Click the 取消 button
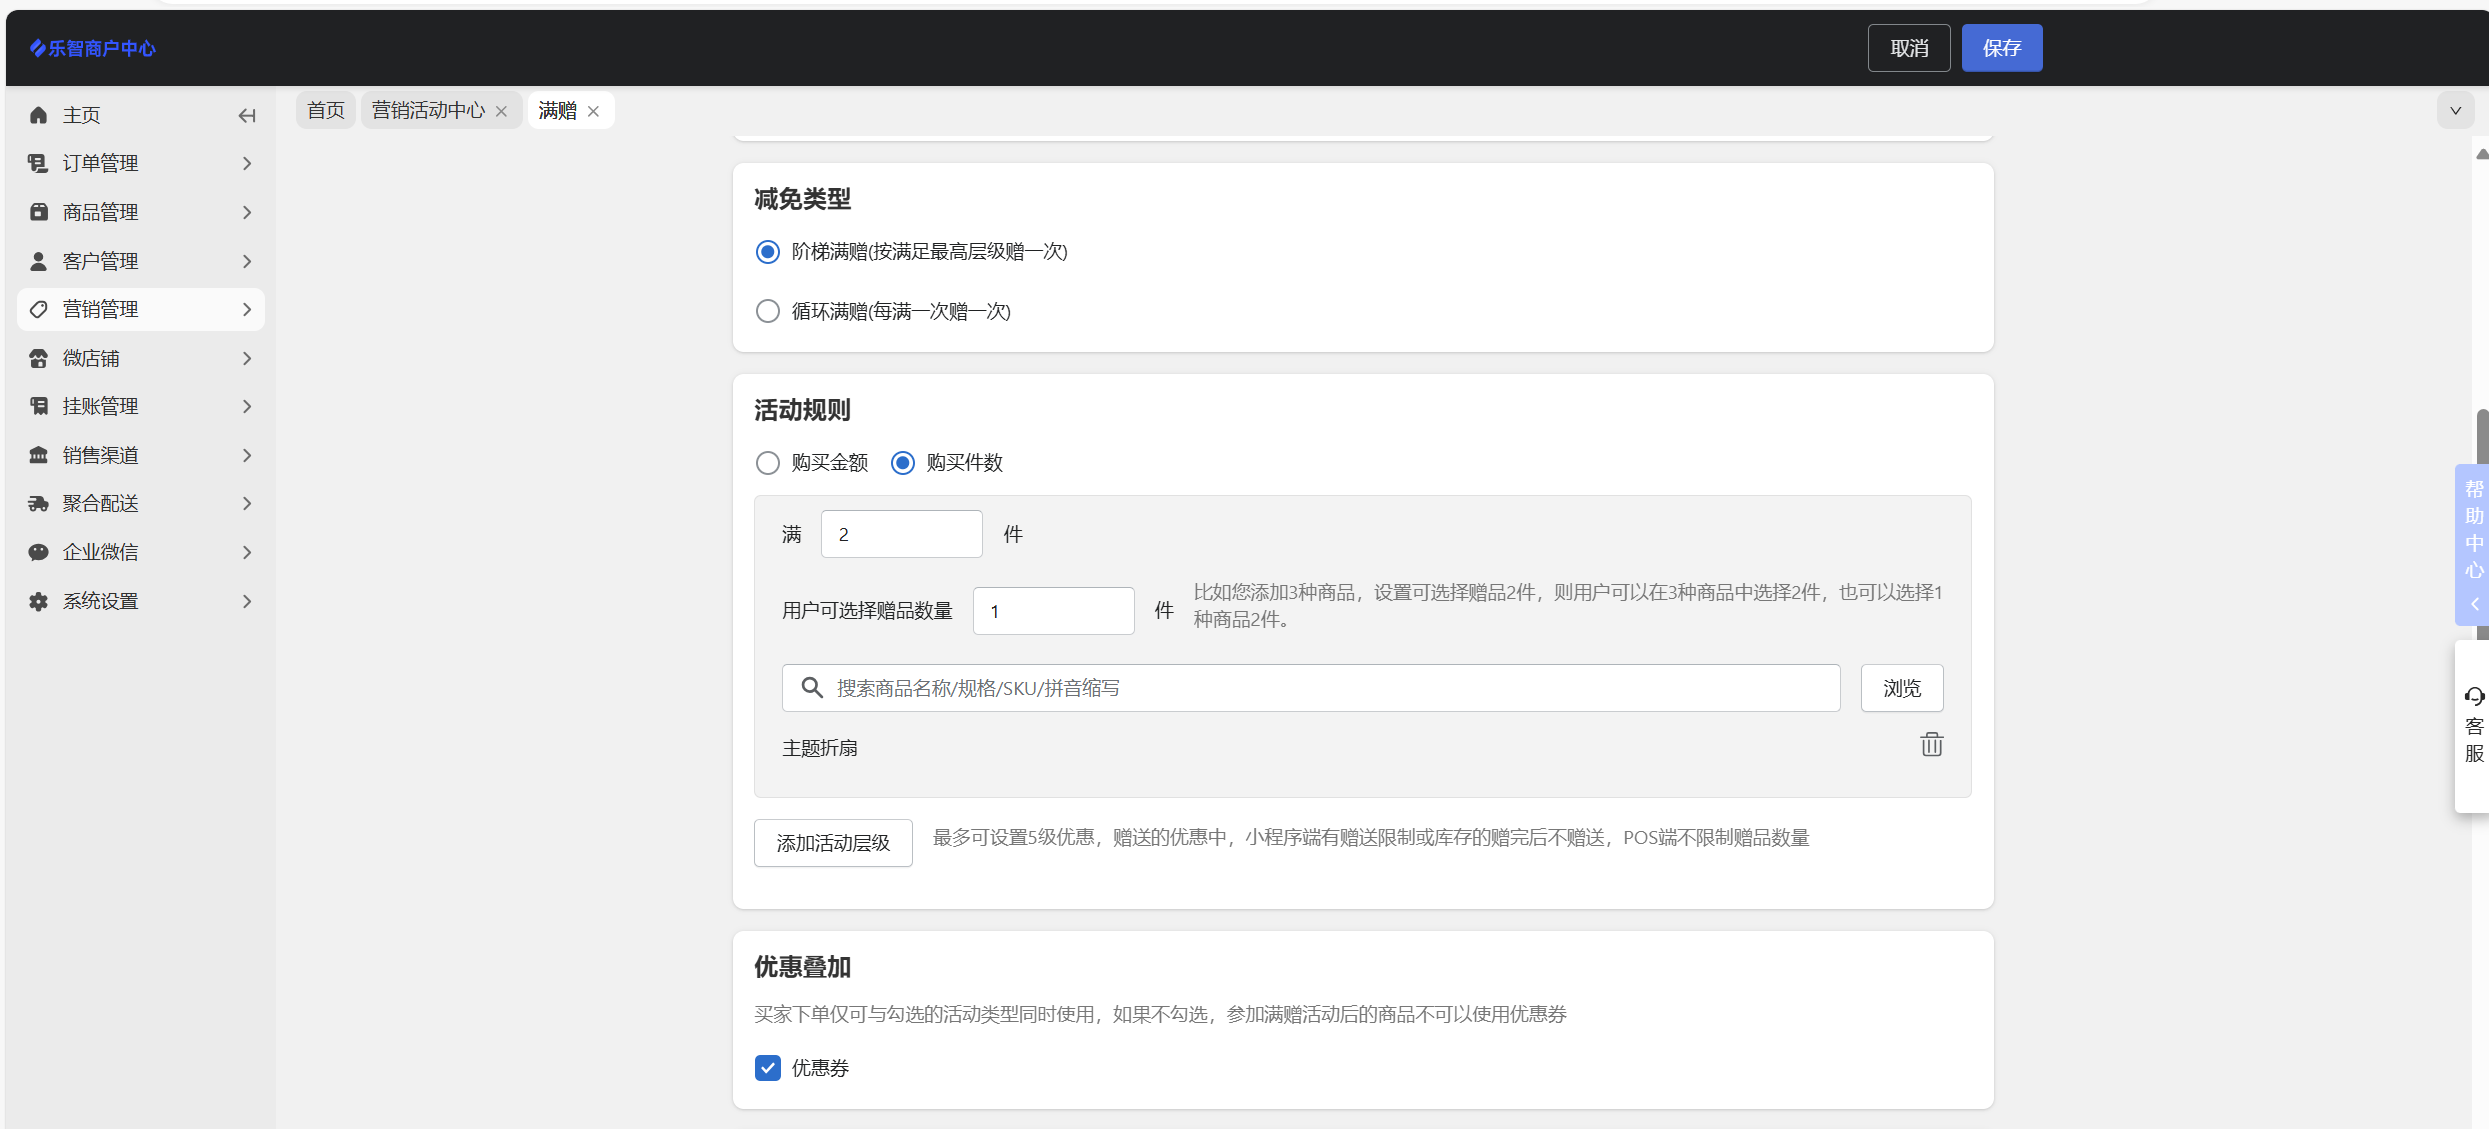The height and width of the screenshot is (1129, 2489). 1909,48
